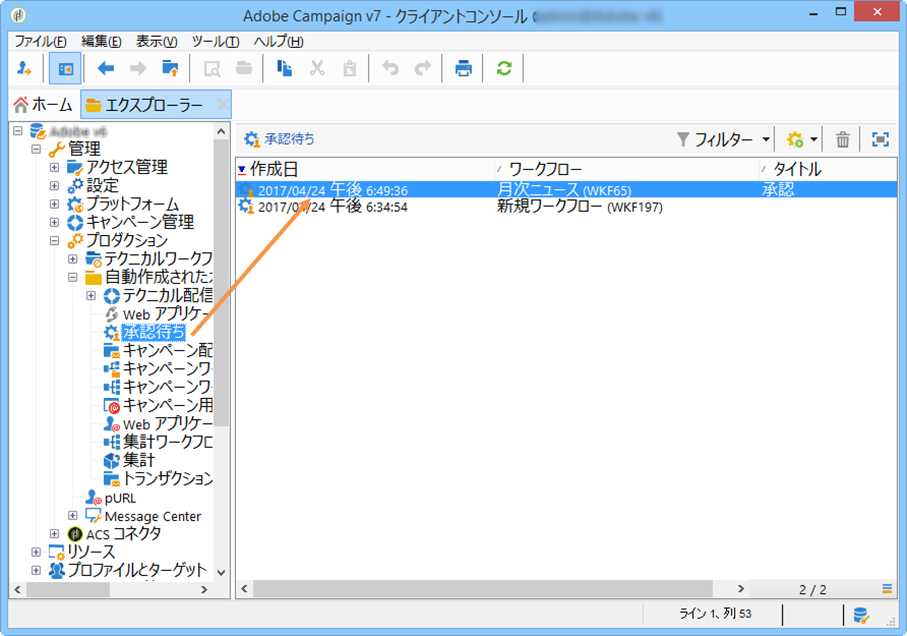The image size is (907, 636).
Task: Sort by the 作成日 column header
Action: pyautogui.click(x=366, y=169)
